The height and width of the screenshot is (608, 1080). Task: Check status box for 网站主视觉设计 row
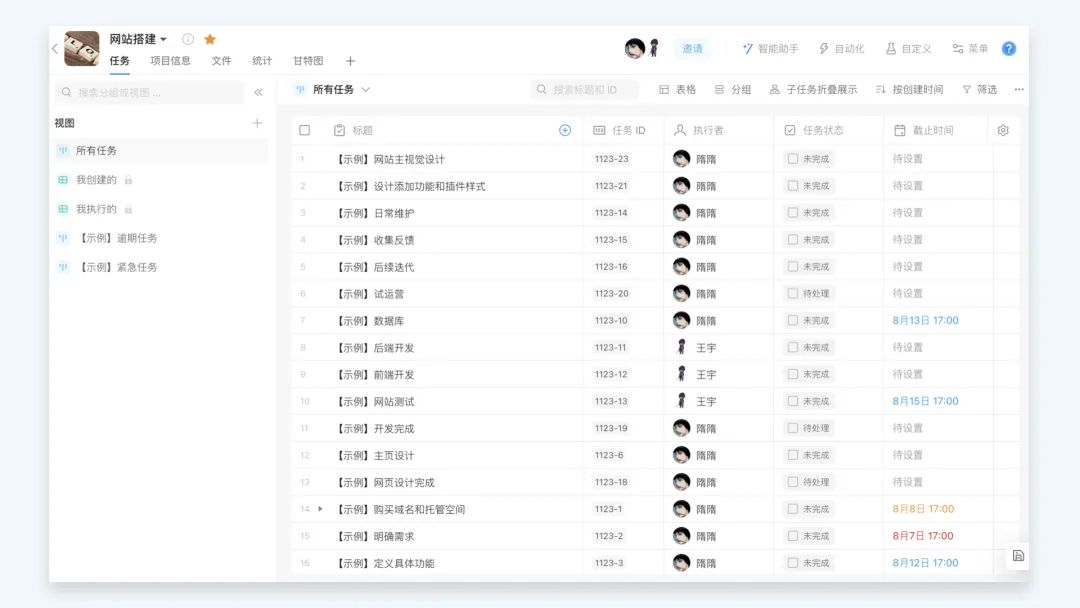(x=793, y=159)
